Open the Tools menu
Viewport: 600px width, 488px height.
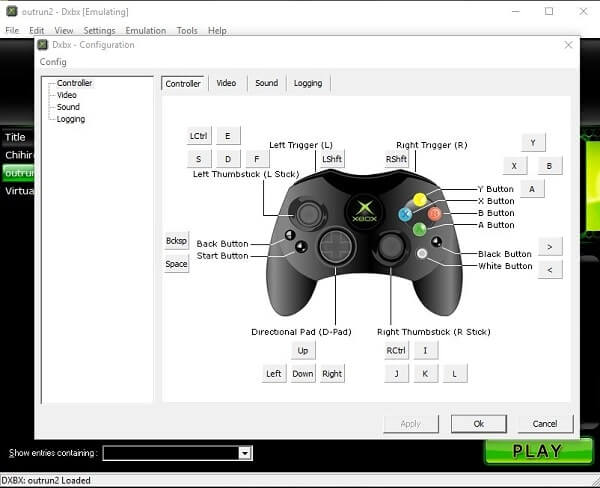click(x=187, y=30)
